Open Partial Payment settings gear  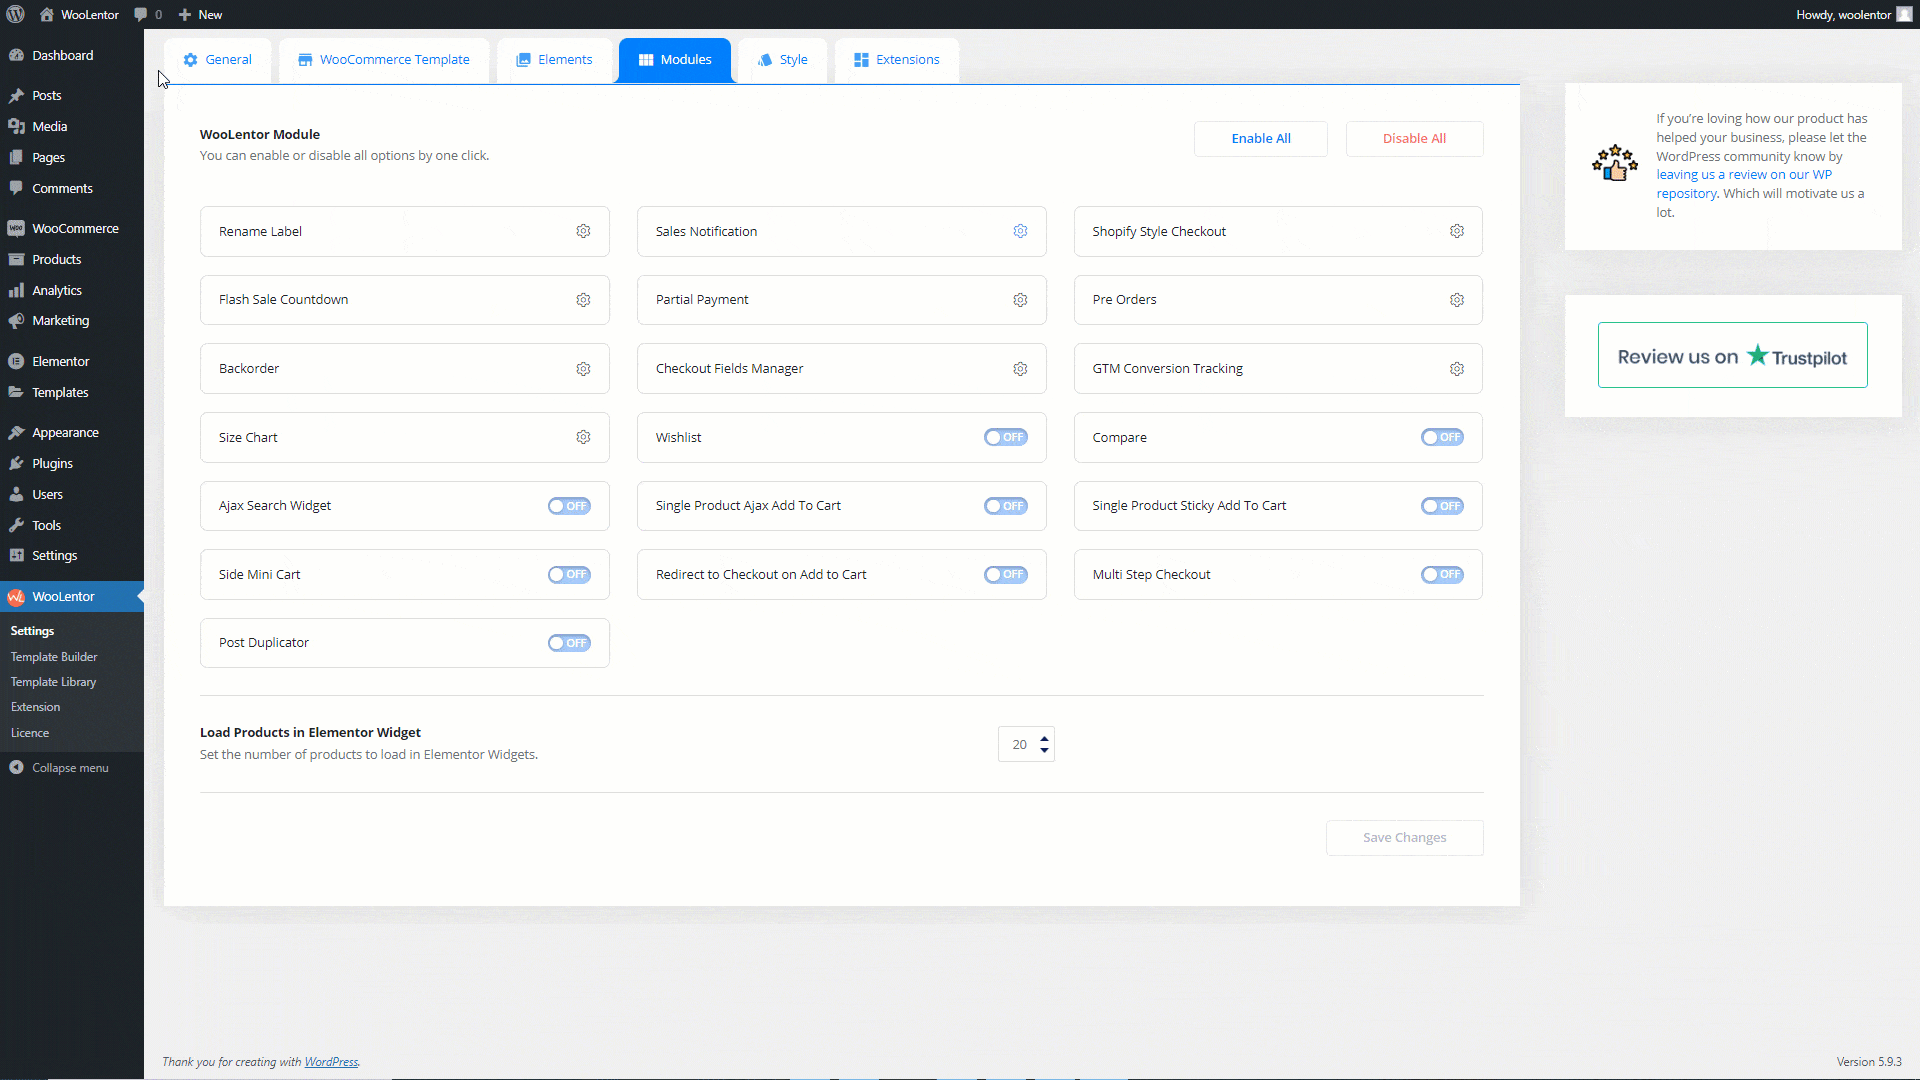click(1020, 300)
